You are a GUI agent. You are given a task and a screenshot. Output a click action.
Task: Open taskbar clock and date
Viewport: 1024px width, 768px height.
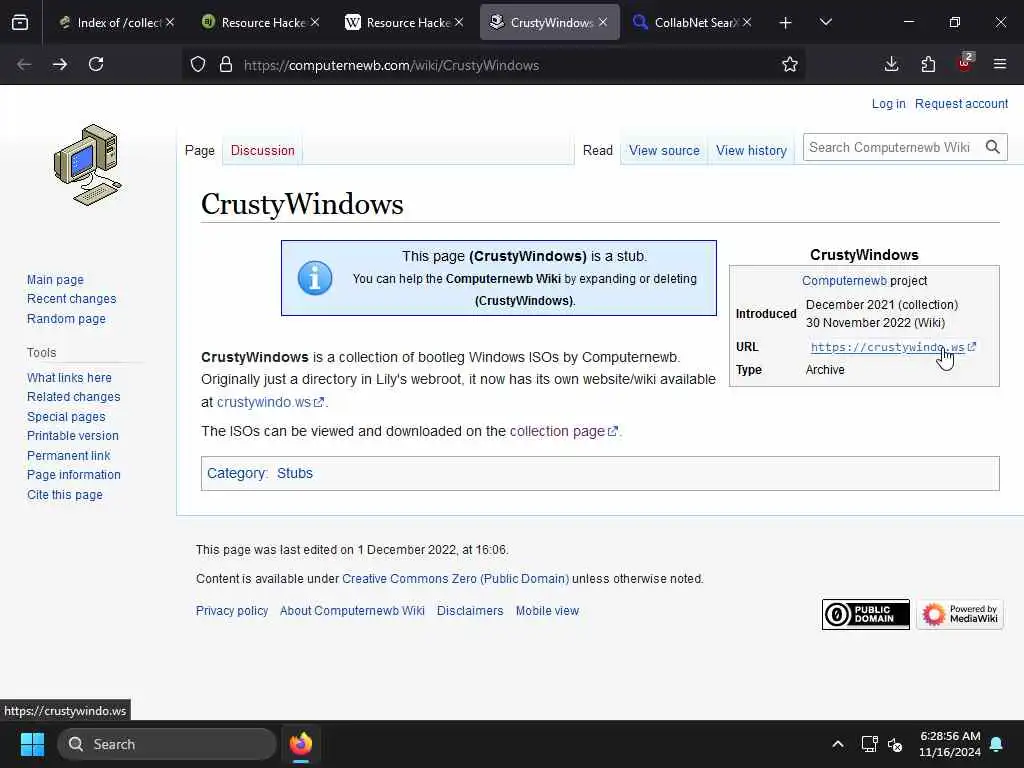click(x=950, y=744)
